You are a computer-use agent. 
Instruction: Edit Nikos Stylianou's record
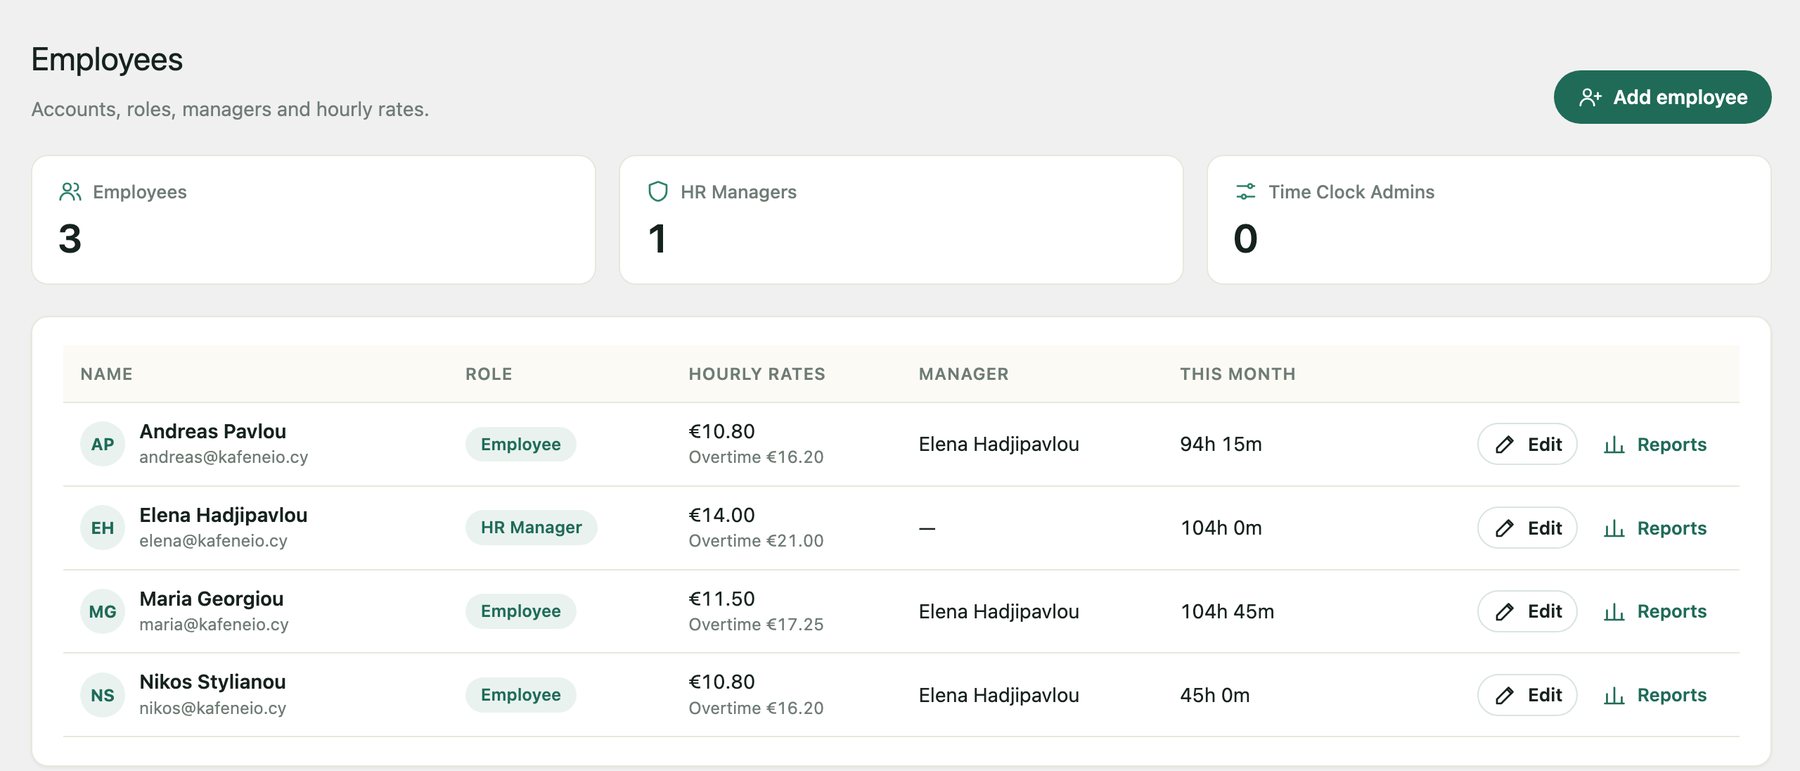[x=1527, y=695]
